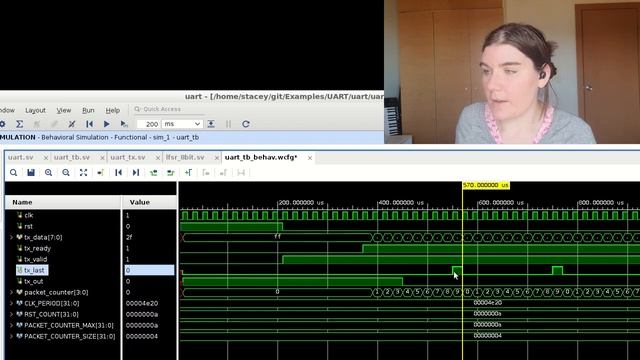Viewport: 640px width, 360px height.
Task: Switch to the uart_tx.sv tab
Action: (x=128, y=157)
